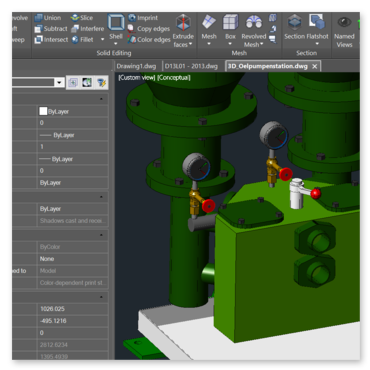The image size is (370, 370).
Task: Open the Fillet flyout arrow
Action: point(102,40)
